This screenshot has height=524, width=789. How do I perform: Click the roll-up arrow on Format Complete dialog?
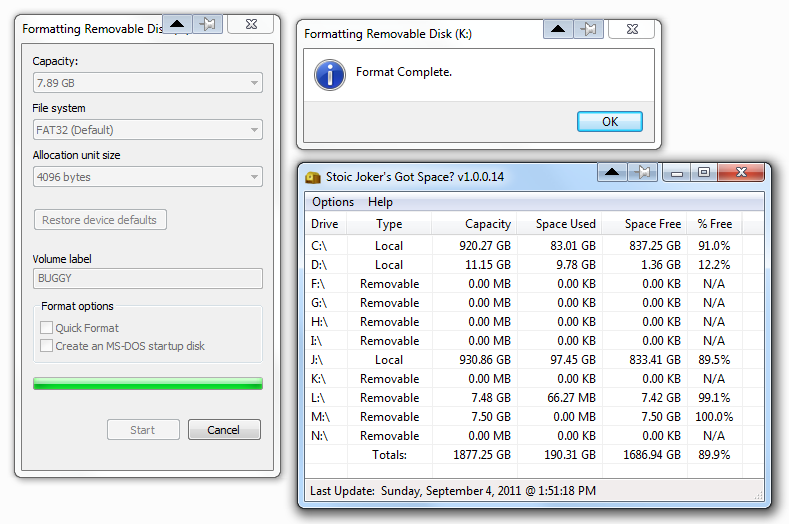(558, 29)
